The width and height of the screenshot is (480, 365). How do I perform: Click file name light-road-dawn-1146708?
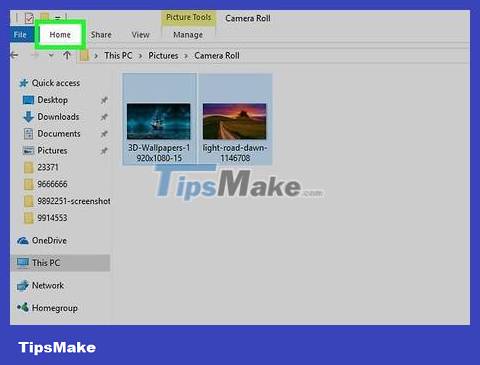click(235, 153)
